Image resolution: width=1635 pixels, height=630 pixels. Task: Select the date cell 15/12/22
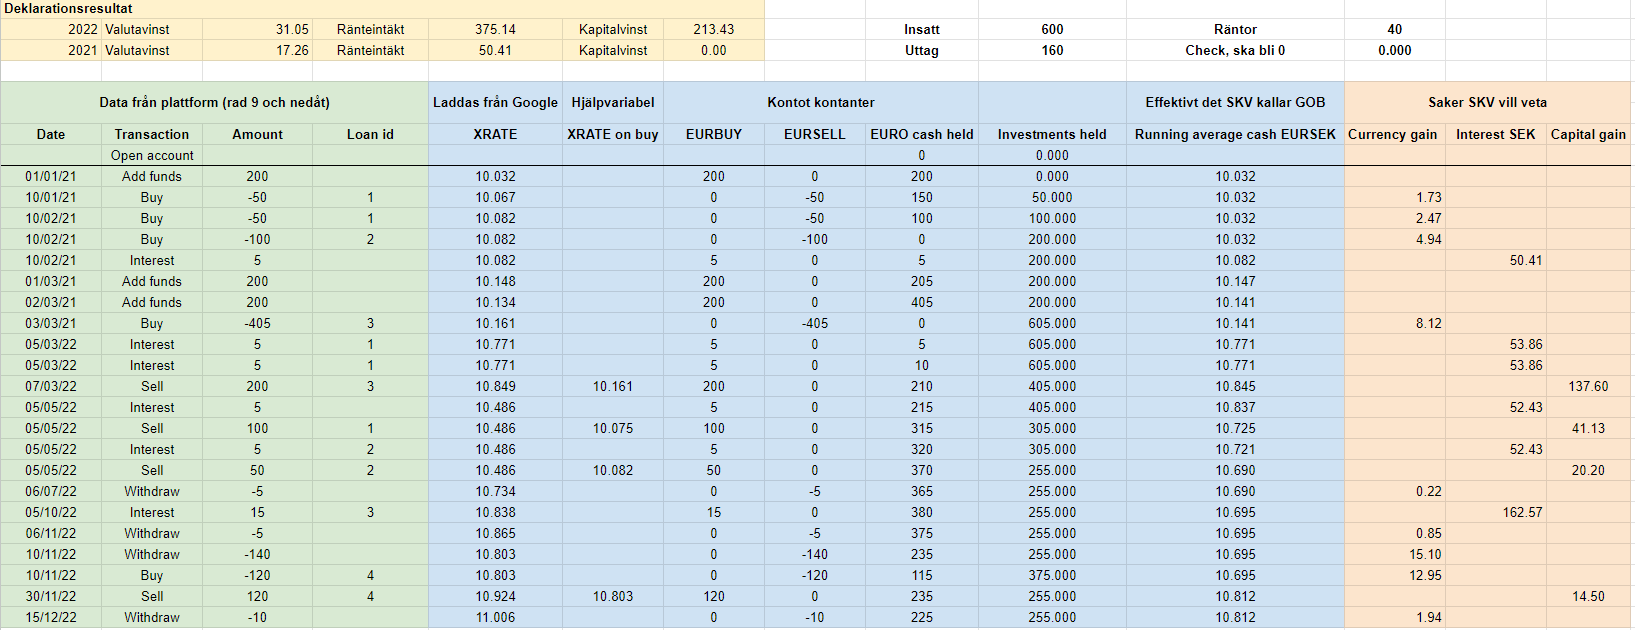(51, 617)
